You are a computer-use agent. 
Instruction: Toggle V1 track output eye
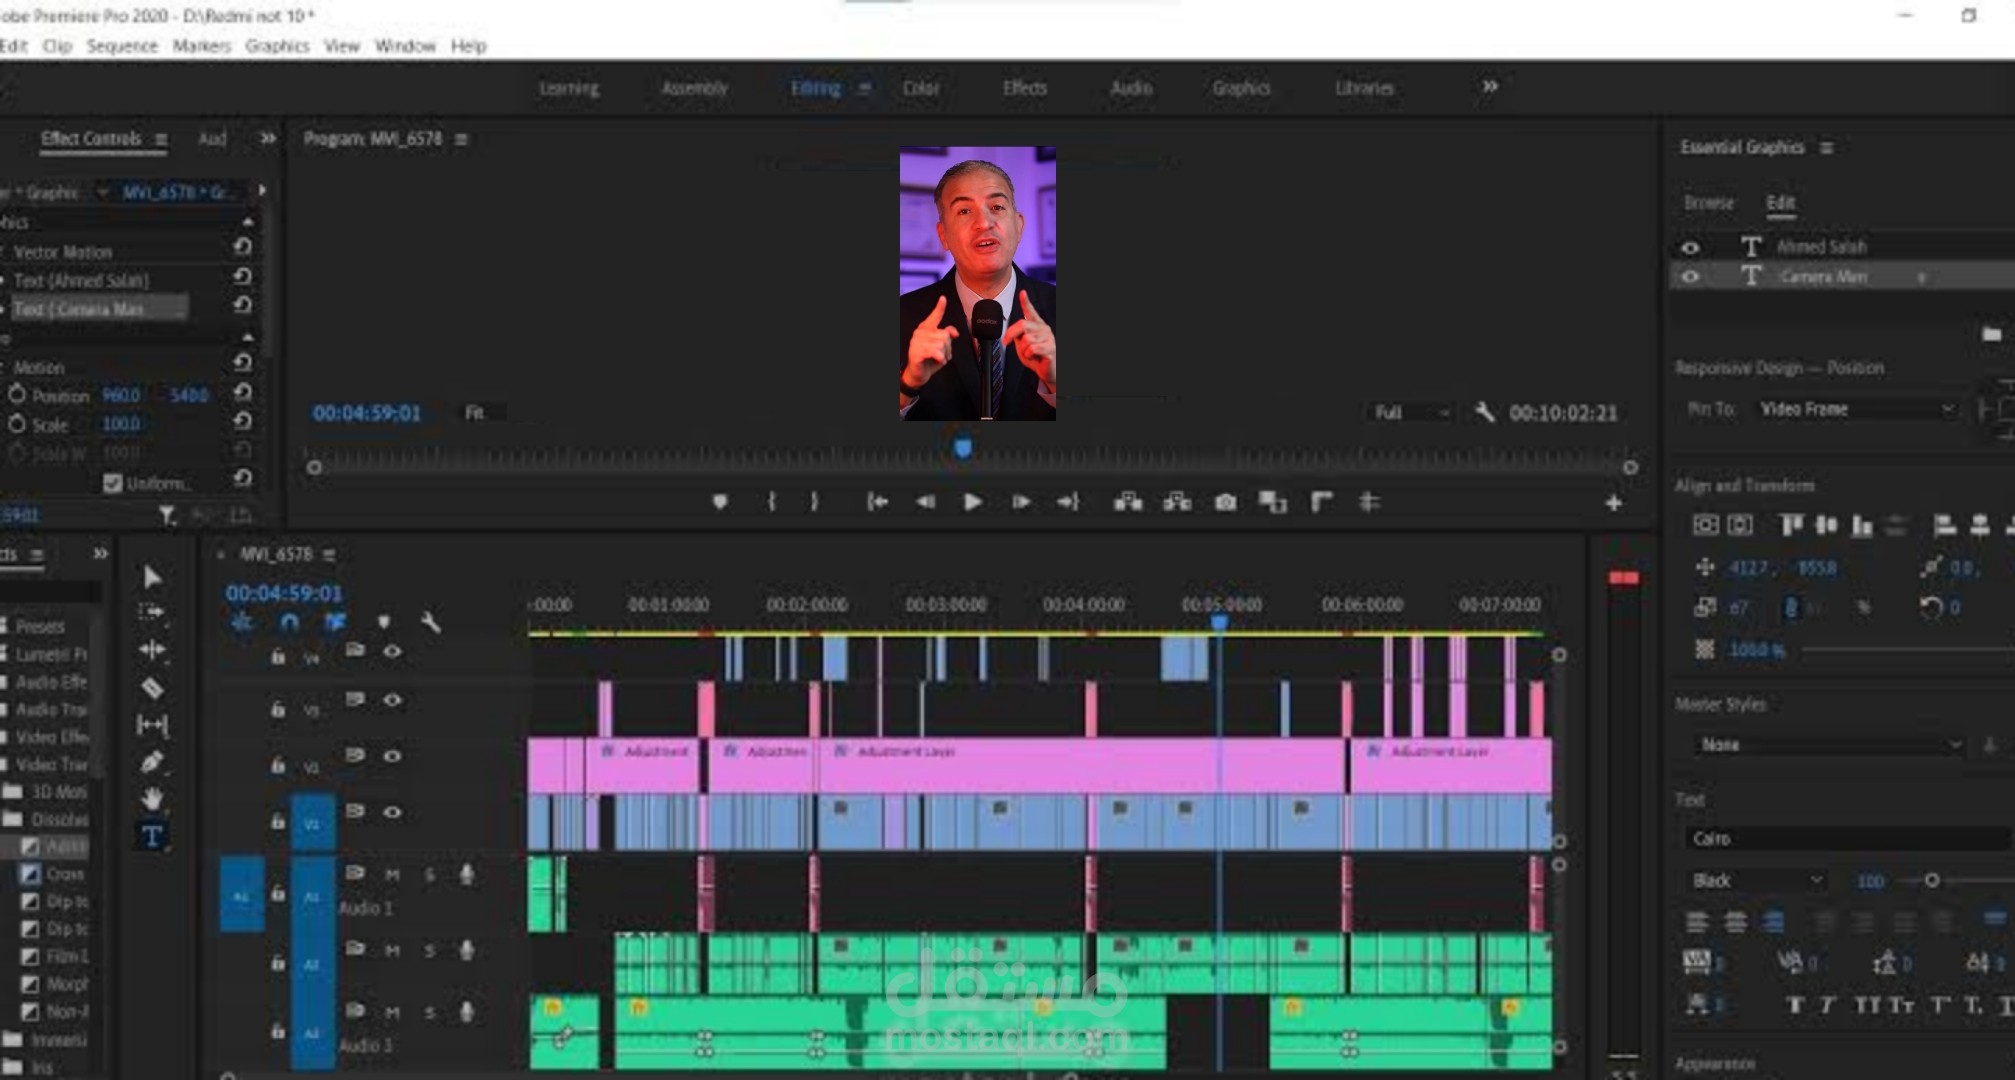tap(392, 811)
